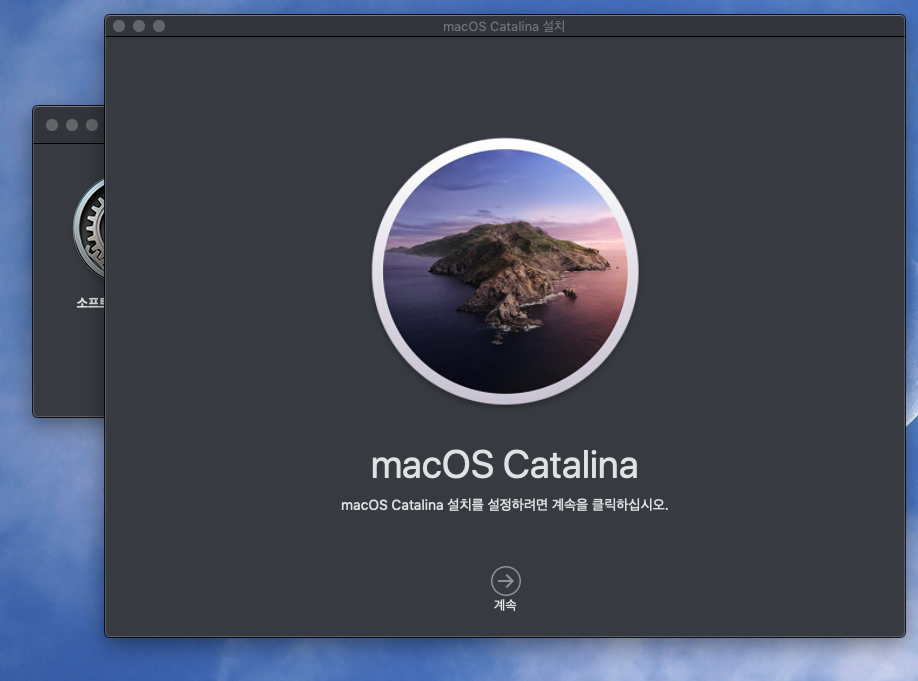Click the window title macOS Catalina 설치

pyautogui.click(x=504, y=26)
